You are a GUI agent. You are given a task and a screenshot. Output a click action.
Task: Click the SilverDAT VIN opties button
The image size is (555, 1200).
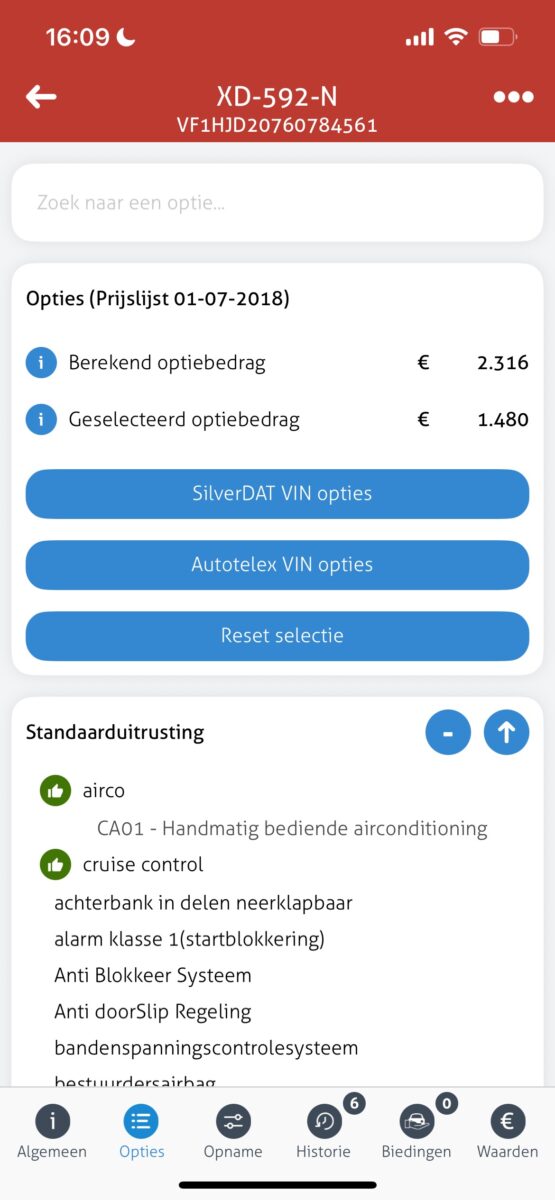point(277,494)
